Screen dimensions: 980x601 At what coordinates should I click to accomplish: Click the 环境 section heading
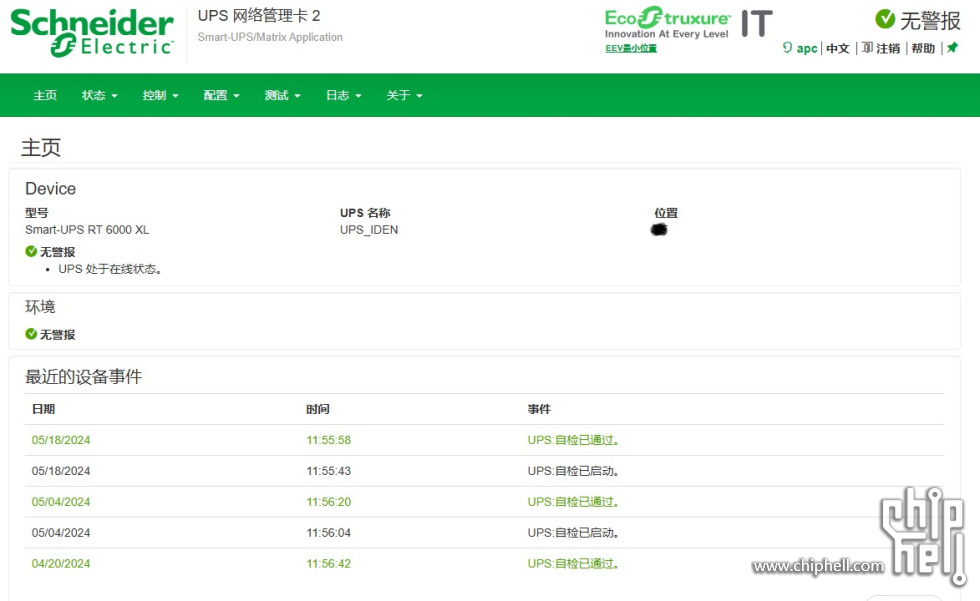coord(40,307)
